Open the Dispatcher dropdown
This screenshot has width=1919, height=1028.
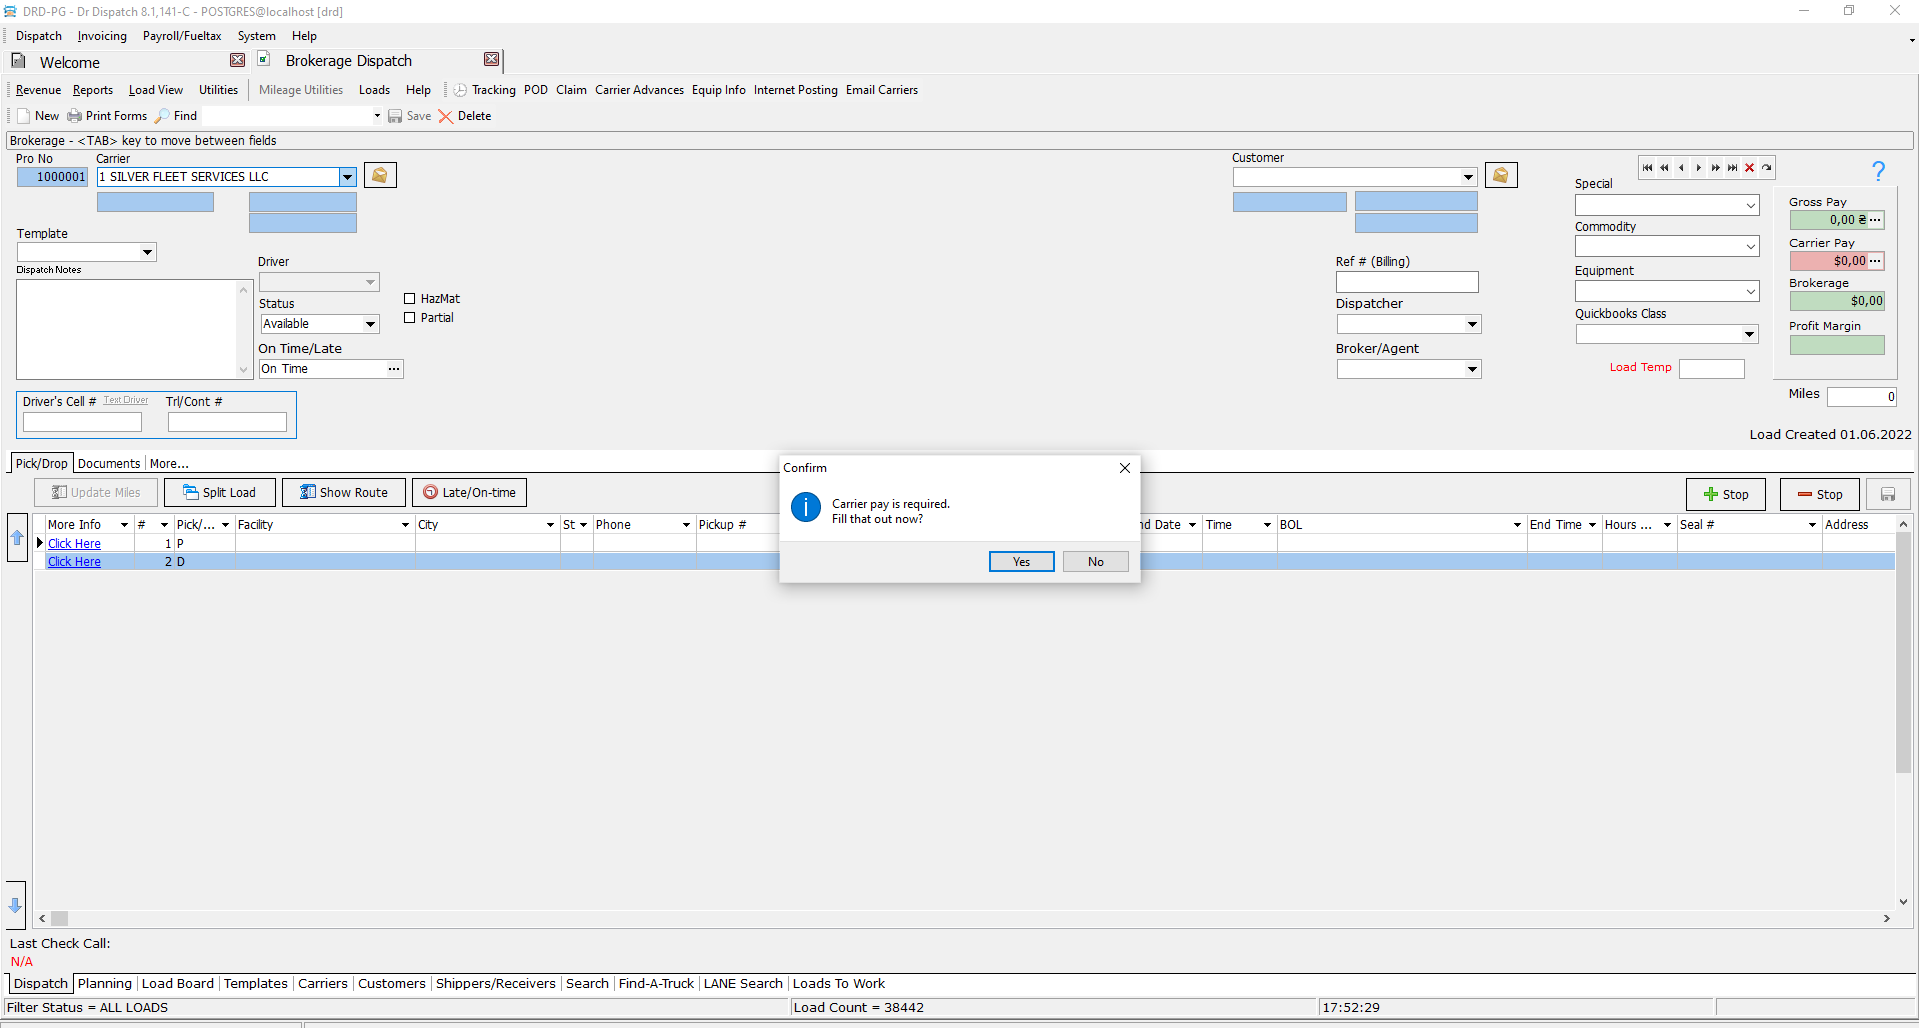[1471, 324]
